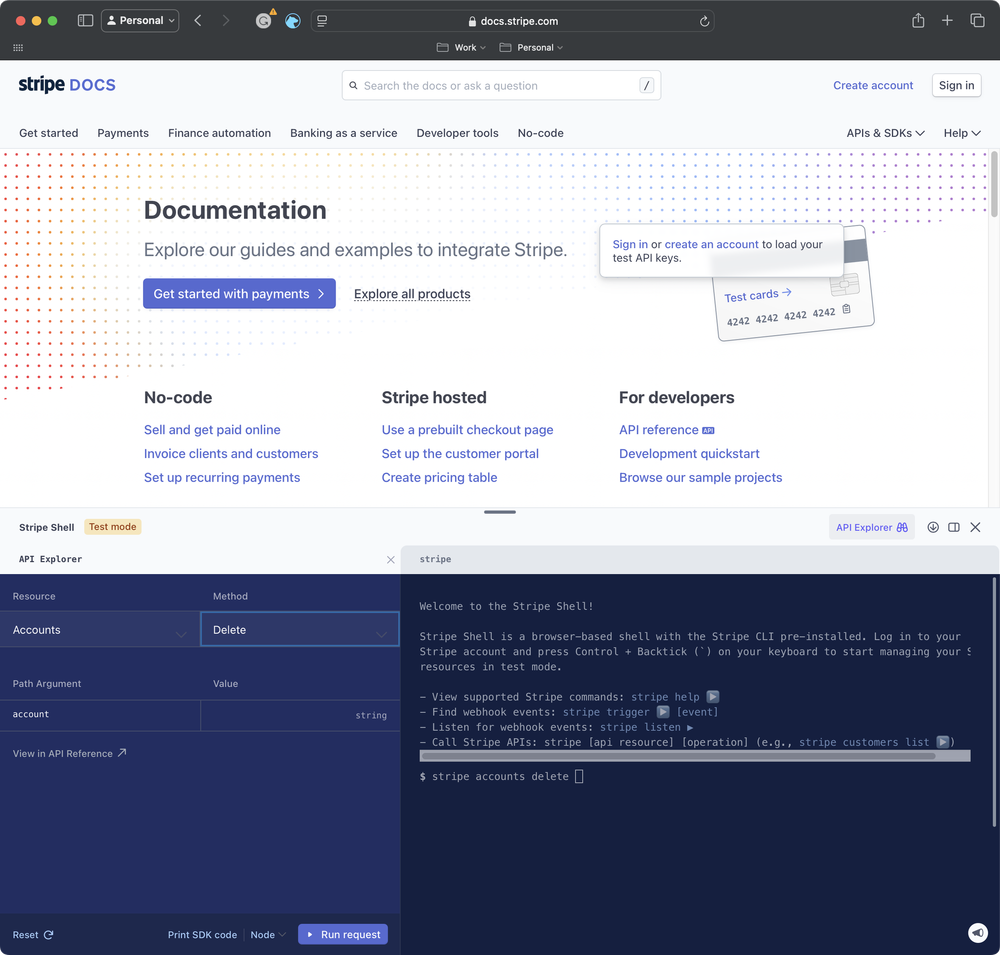
Task: Open Developer tools nav item
Action: click(457, 133)
